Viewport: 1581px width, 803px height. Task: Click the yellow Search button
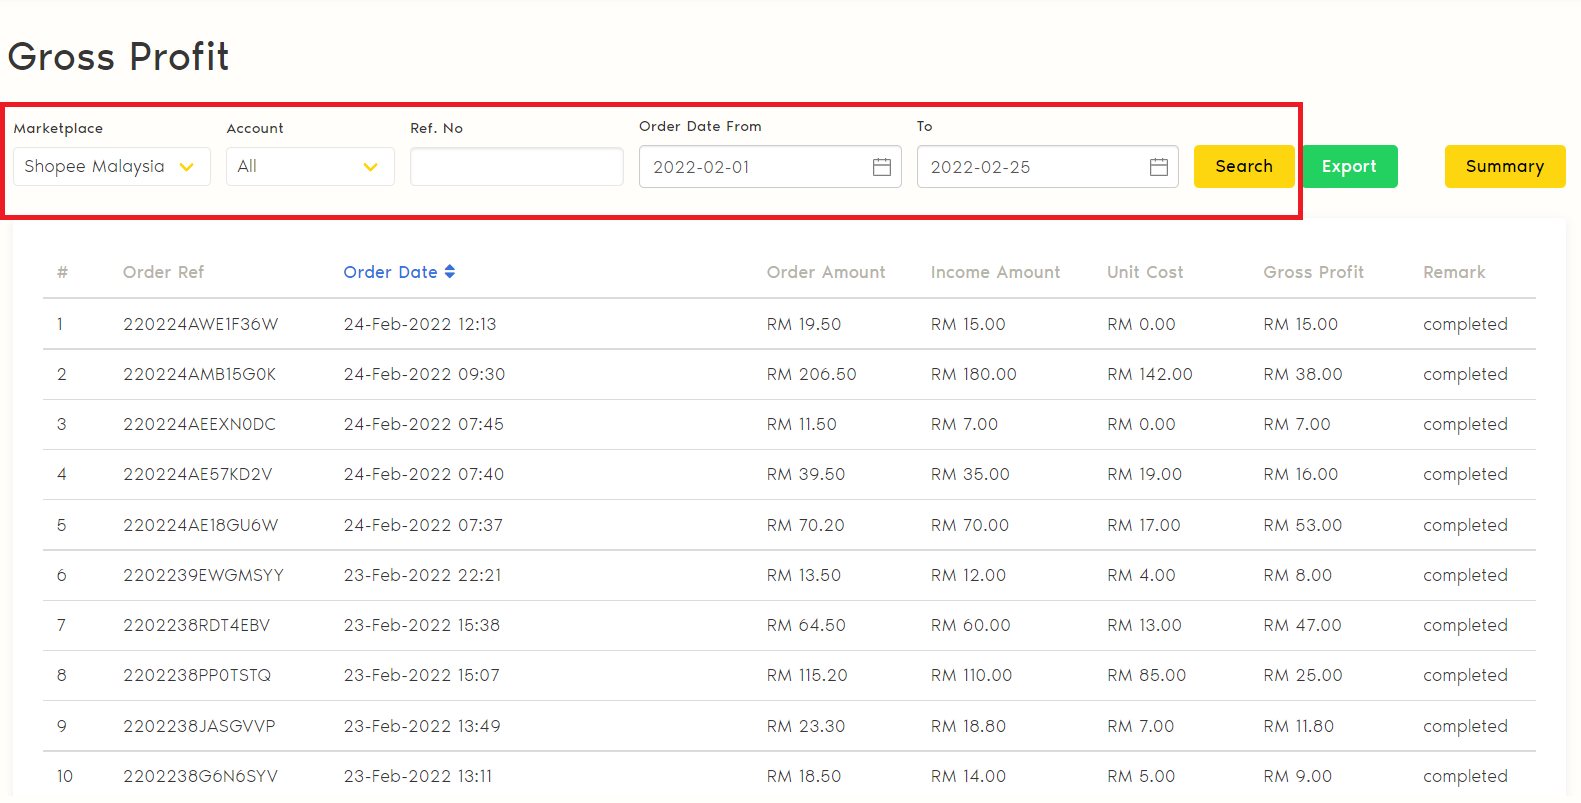[1244, 167]
